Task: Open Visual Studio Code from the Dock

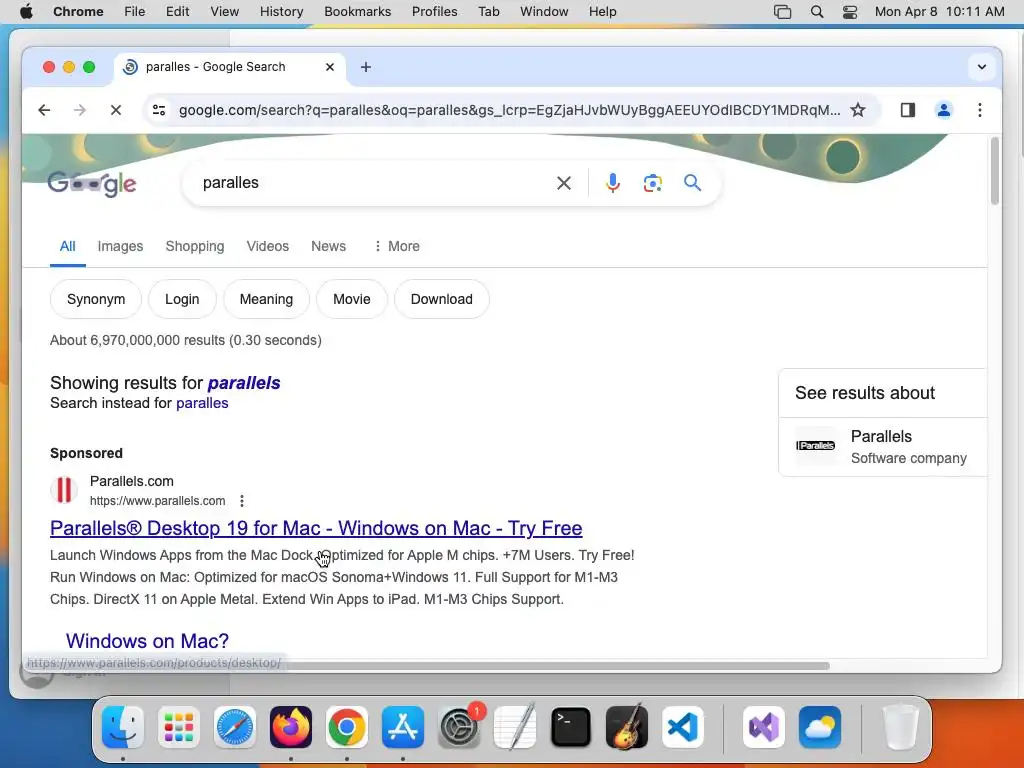Action: tap(683, 727)
